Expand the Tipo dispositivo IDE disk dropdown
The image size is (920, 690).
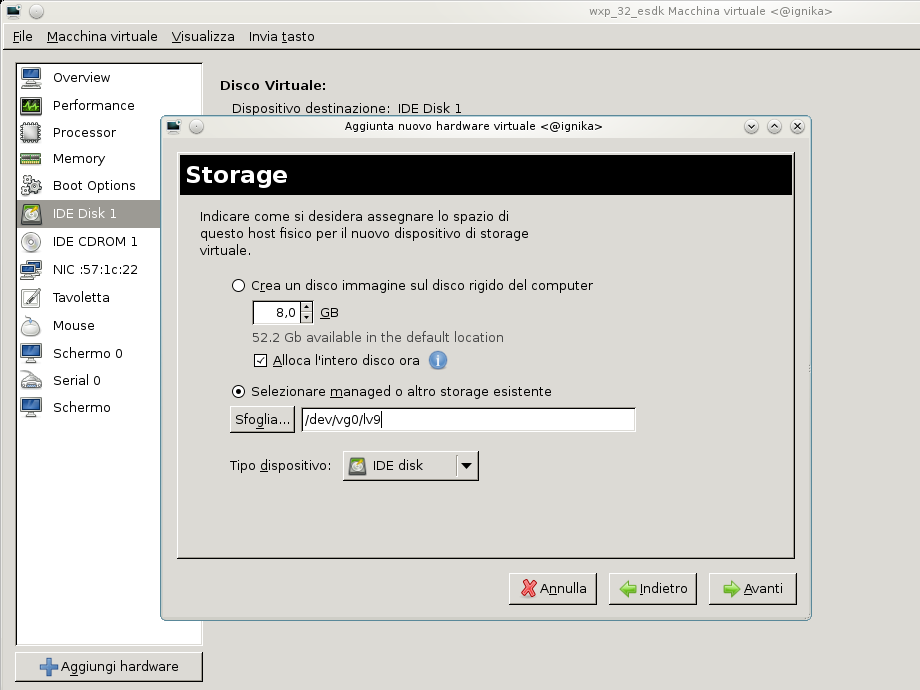466,466
